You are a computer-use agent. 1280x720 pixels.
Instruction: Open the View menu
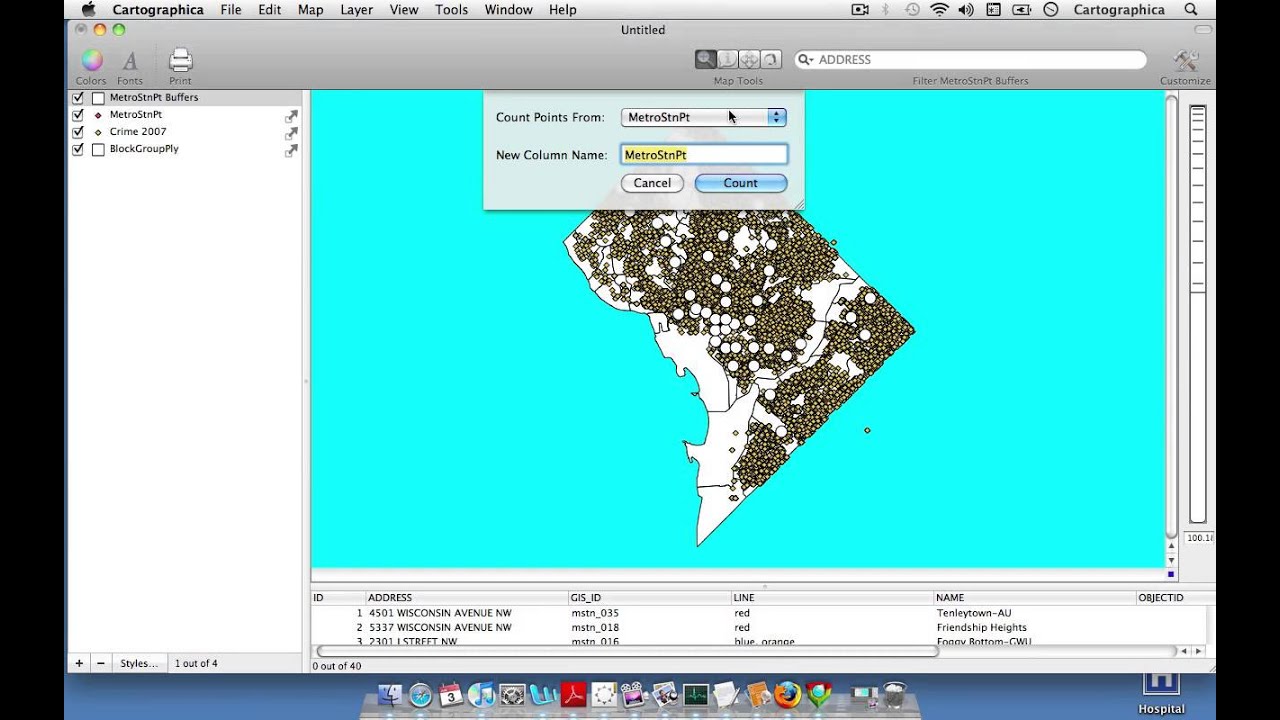(x=404, y=9)
